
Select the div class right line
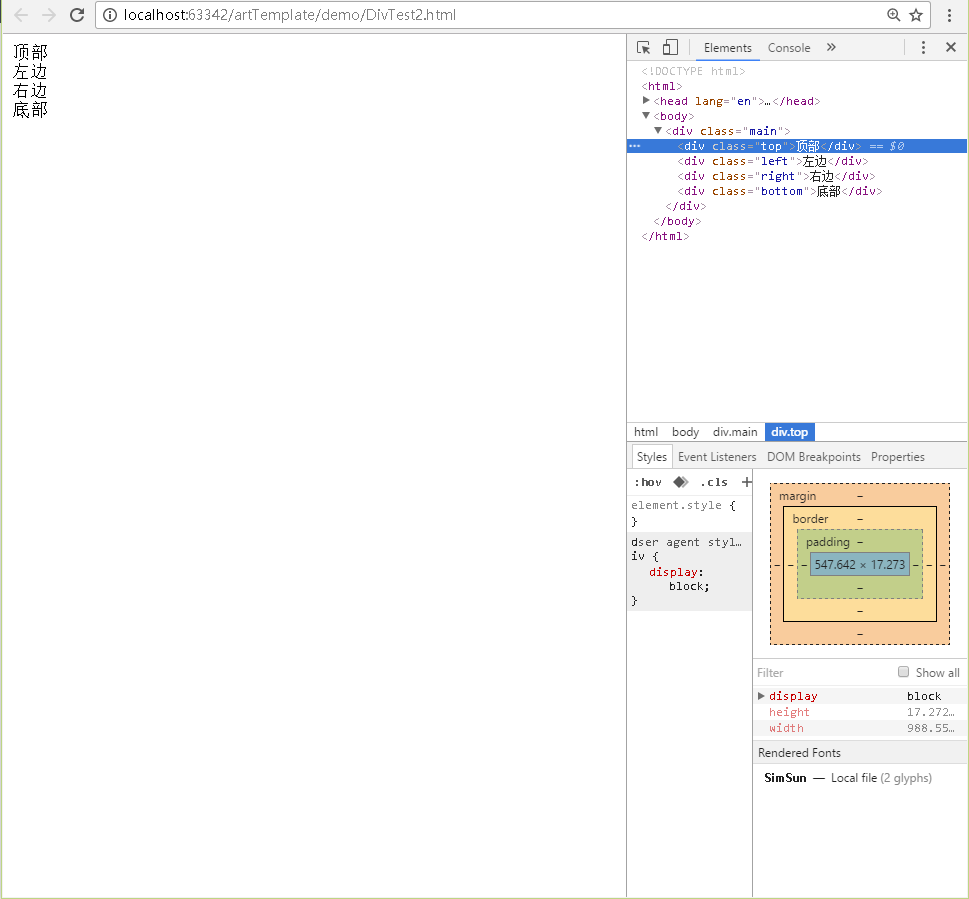click(776, 176)
